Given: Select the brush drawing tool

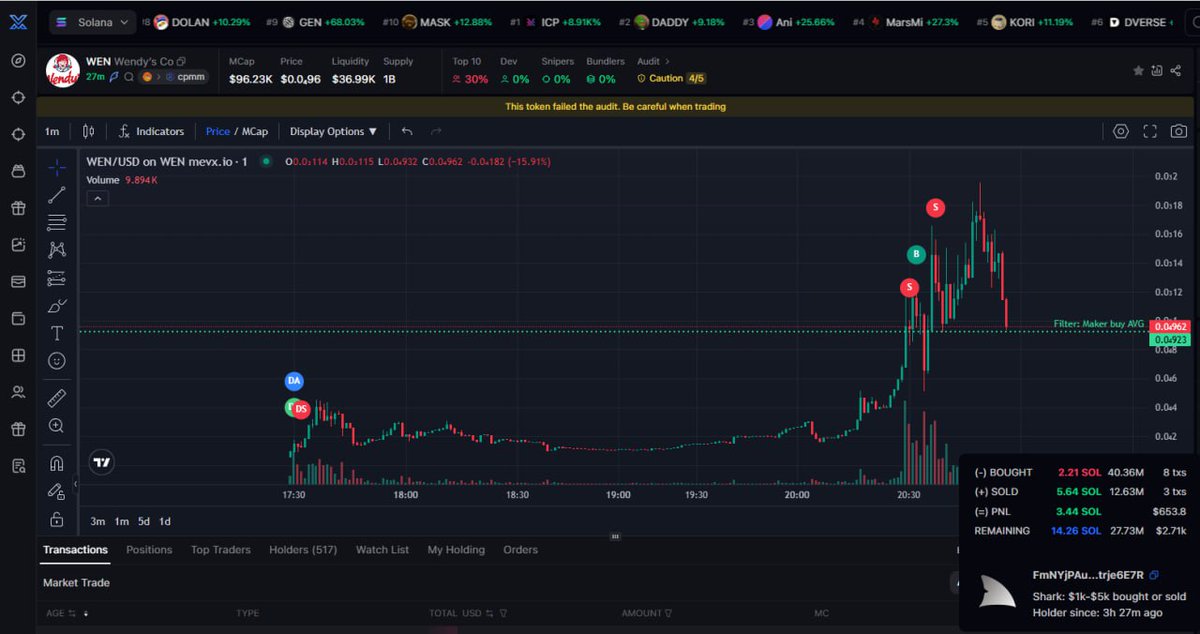Looking at the screenshot, I should pyautogui.click(x=57, y=306).
